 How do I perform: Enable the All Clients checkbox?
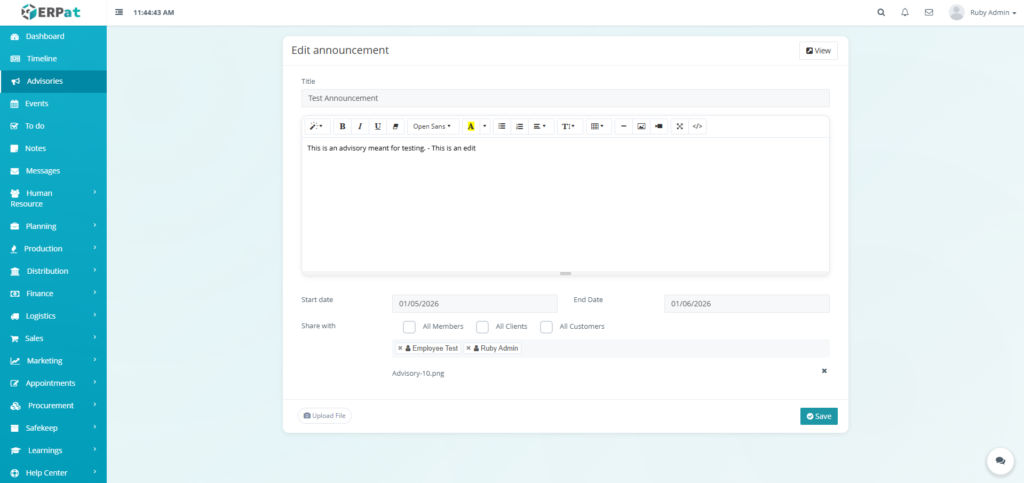(482, 327)
